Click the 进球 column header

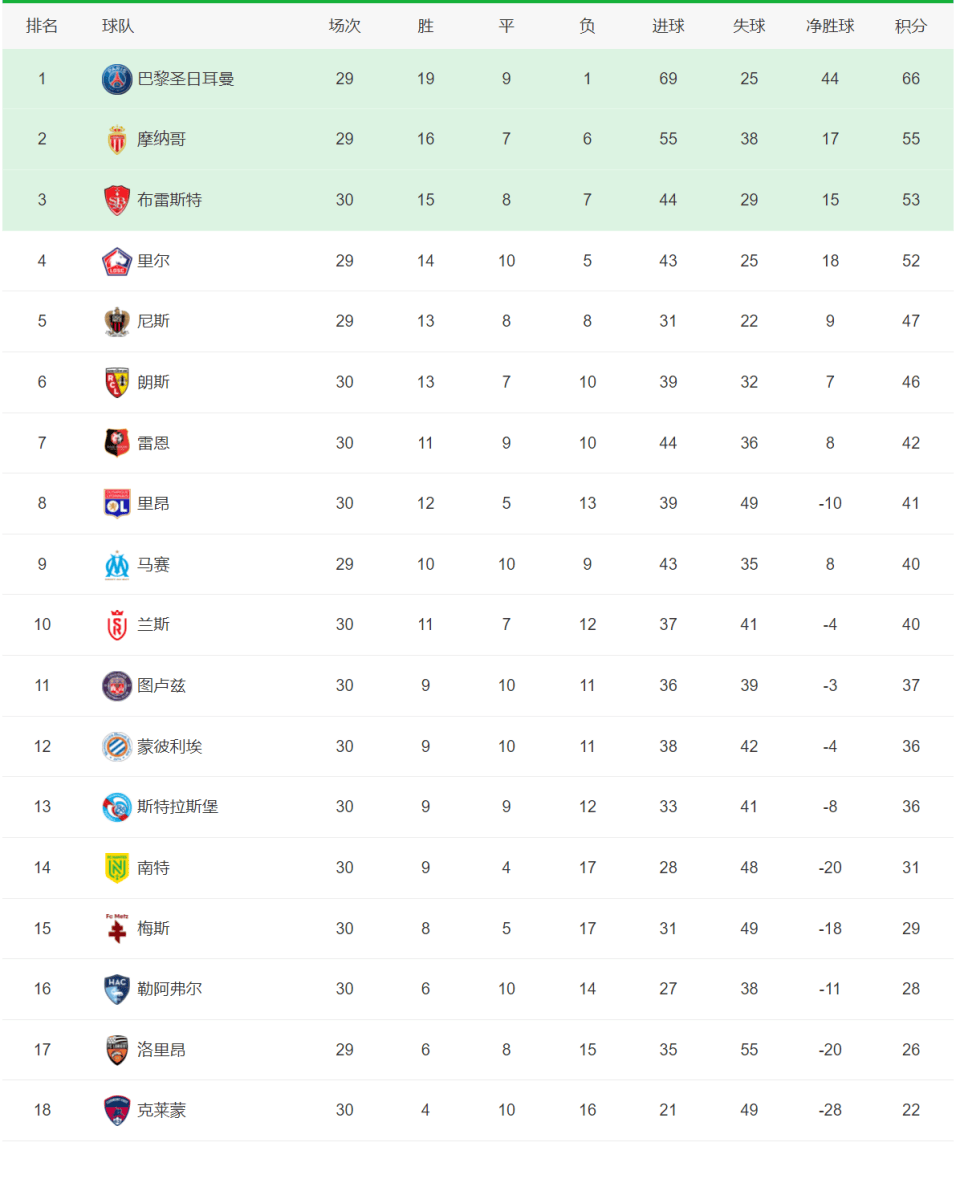668,26
